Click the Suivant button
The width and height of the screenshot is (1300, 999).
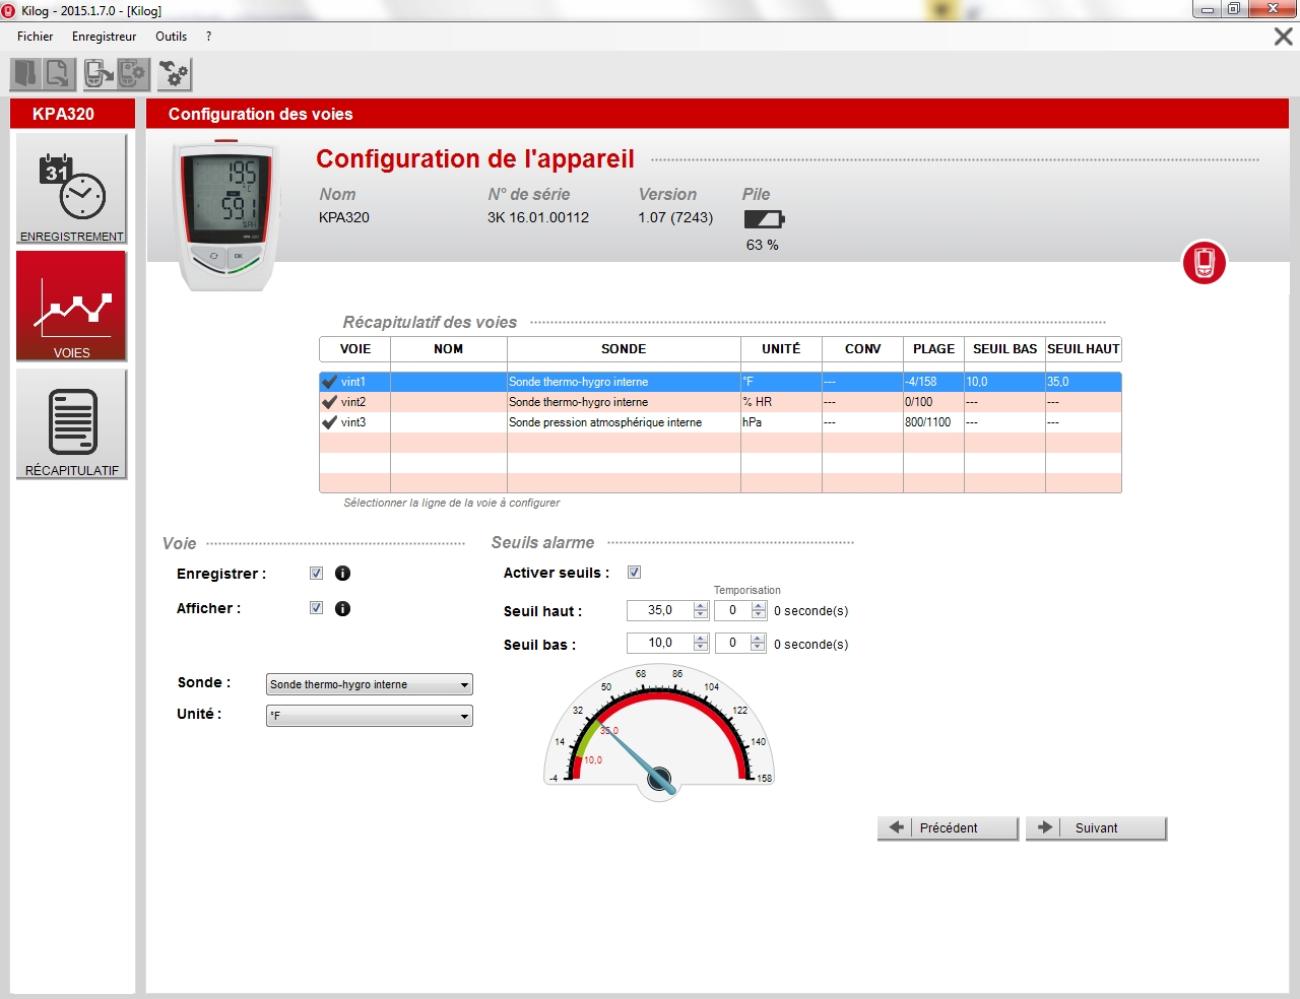[x=1096, y=828]
